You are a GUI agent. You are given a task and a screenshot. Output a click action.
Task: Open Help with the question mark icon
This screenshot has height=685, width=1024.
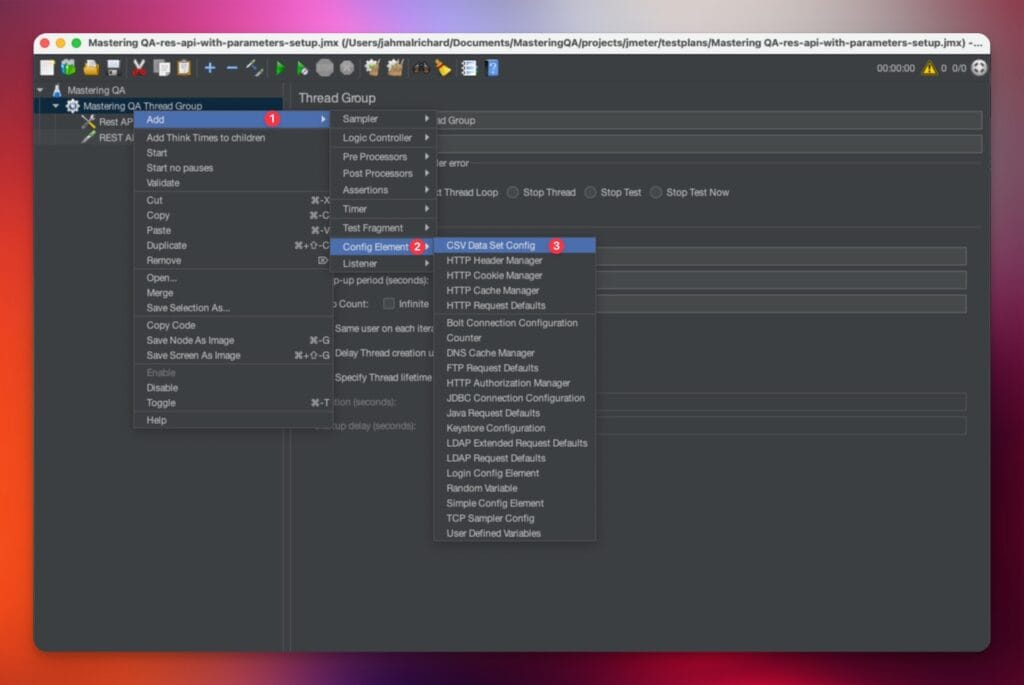point(492,68)
